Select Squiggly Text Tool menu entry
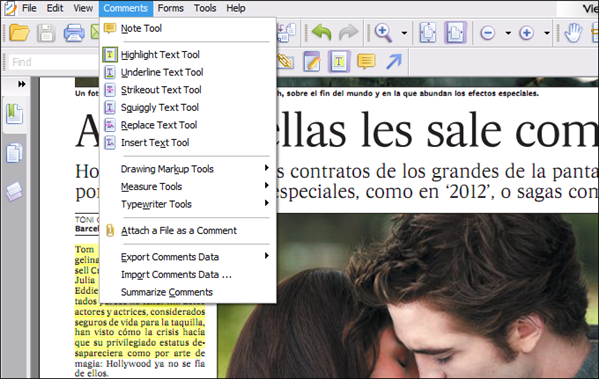599x379 pixels. (187, 107)
